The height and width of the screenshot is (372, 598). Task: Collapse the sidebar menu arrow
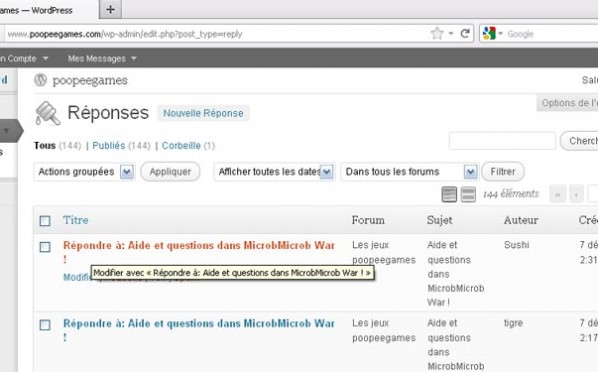click(6, 131)
